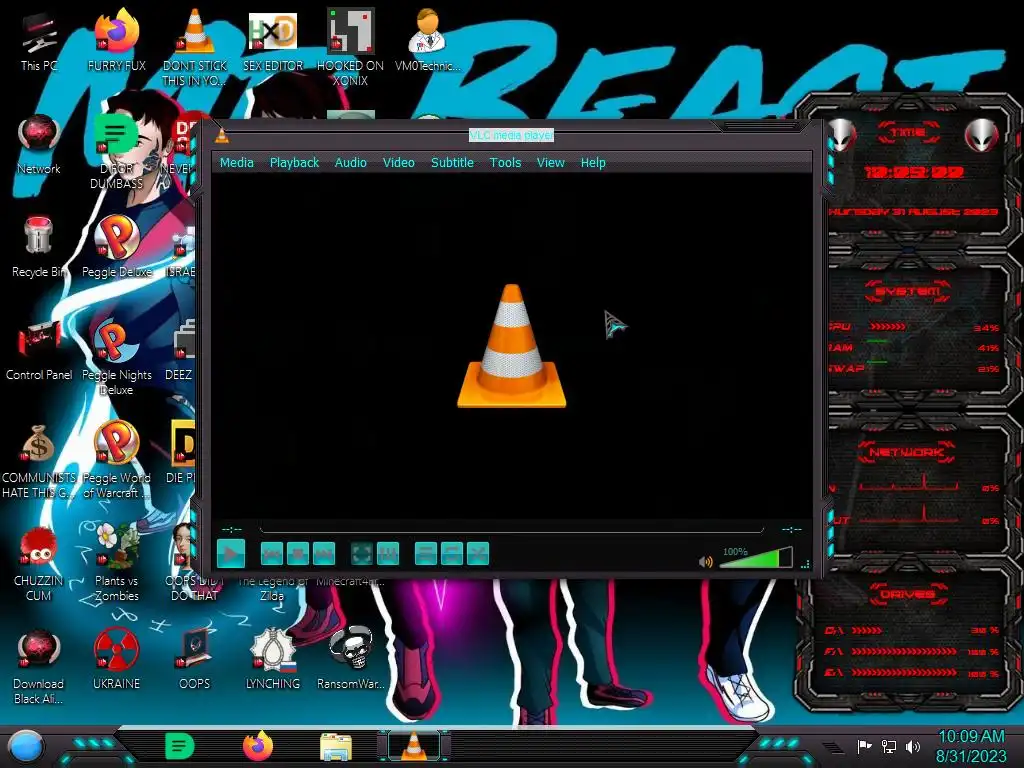
Task: Open Action Center flag tray icon
Action: (865, 746)
